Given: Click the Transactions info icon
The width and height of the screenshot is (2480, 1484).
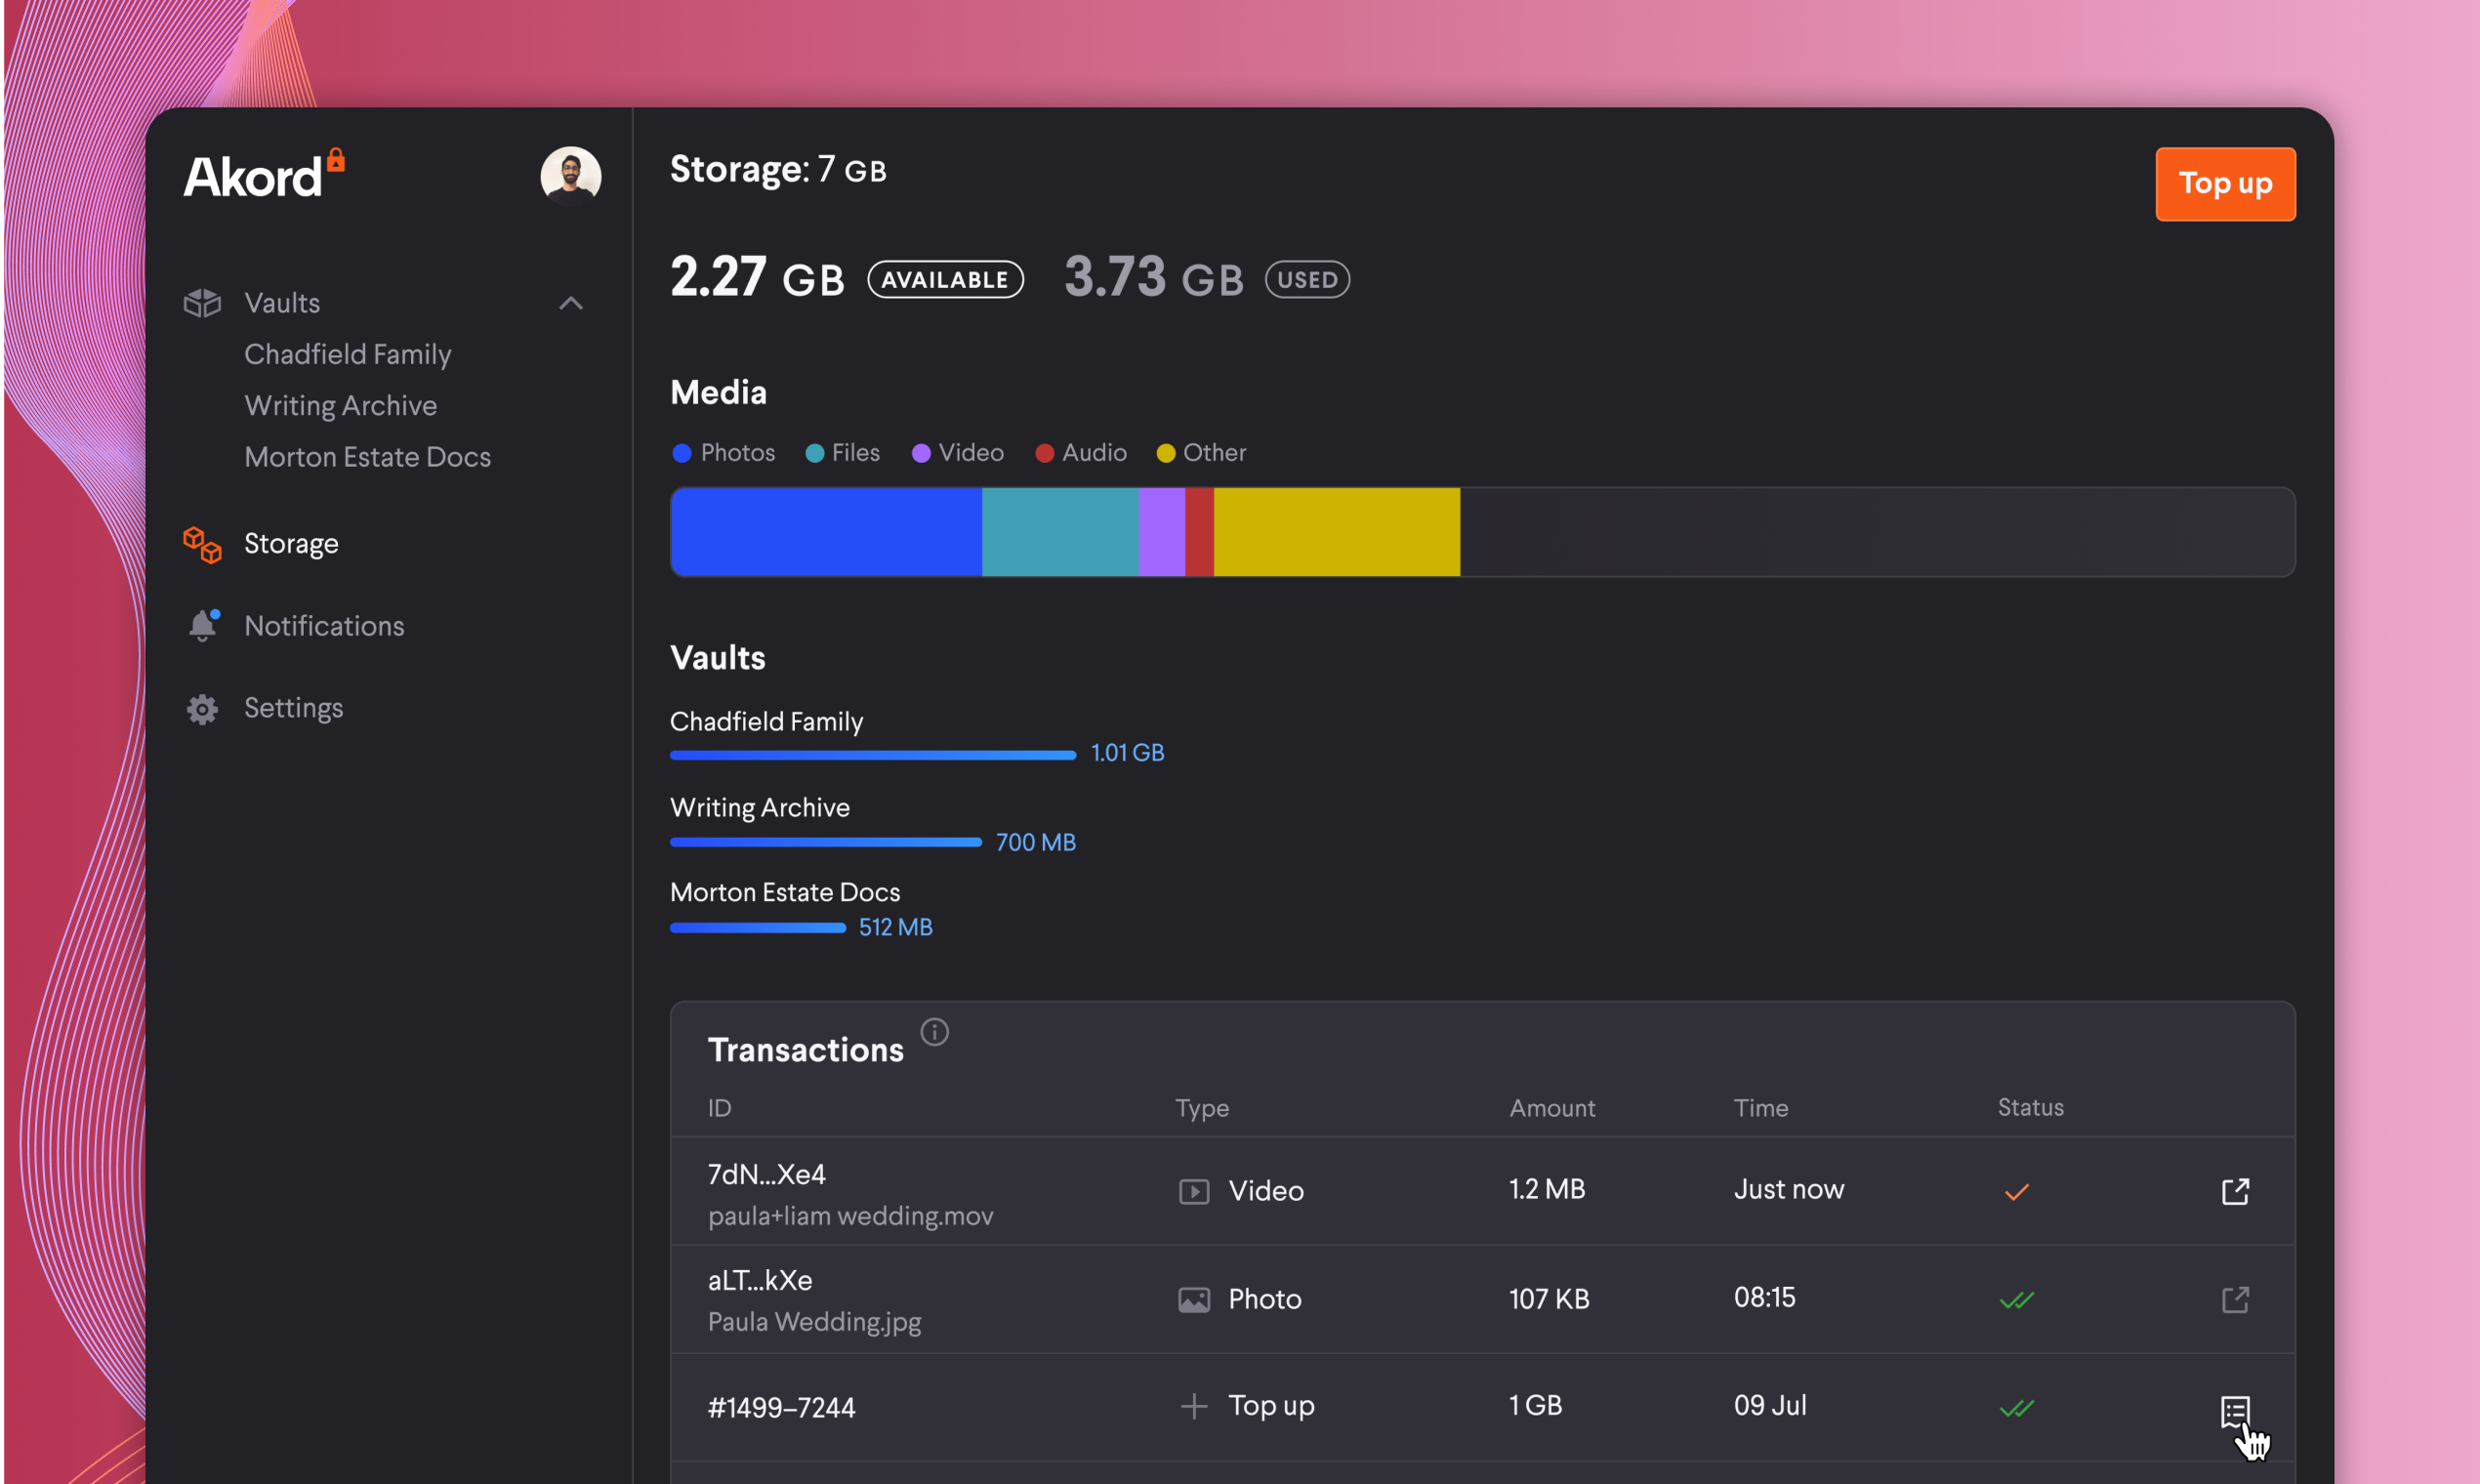Looking at the screenshot, I should point(934,1032).
